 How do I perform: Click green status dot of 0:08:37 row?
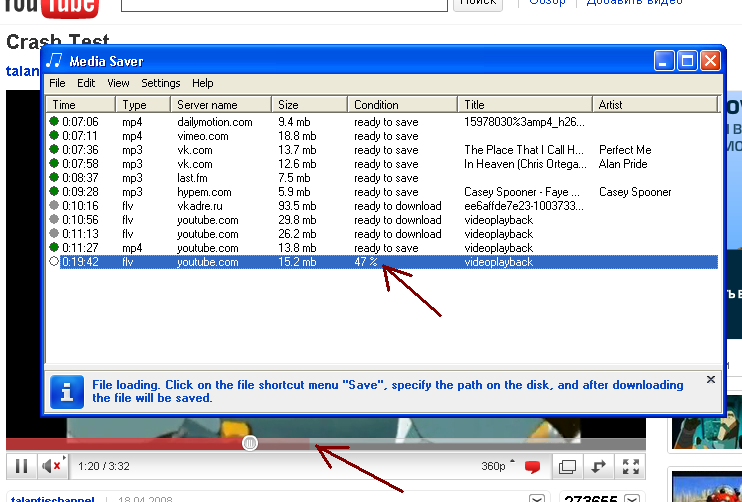[x=54, y=177]
